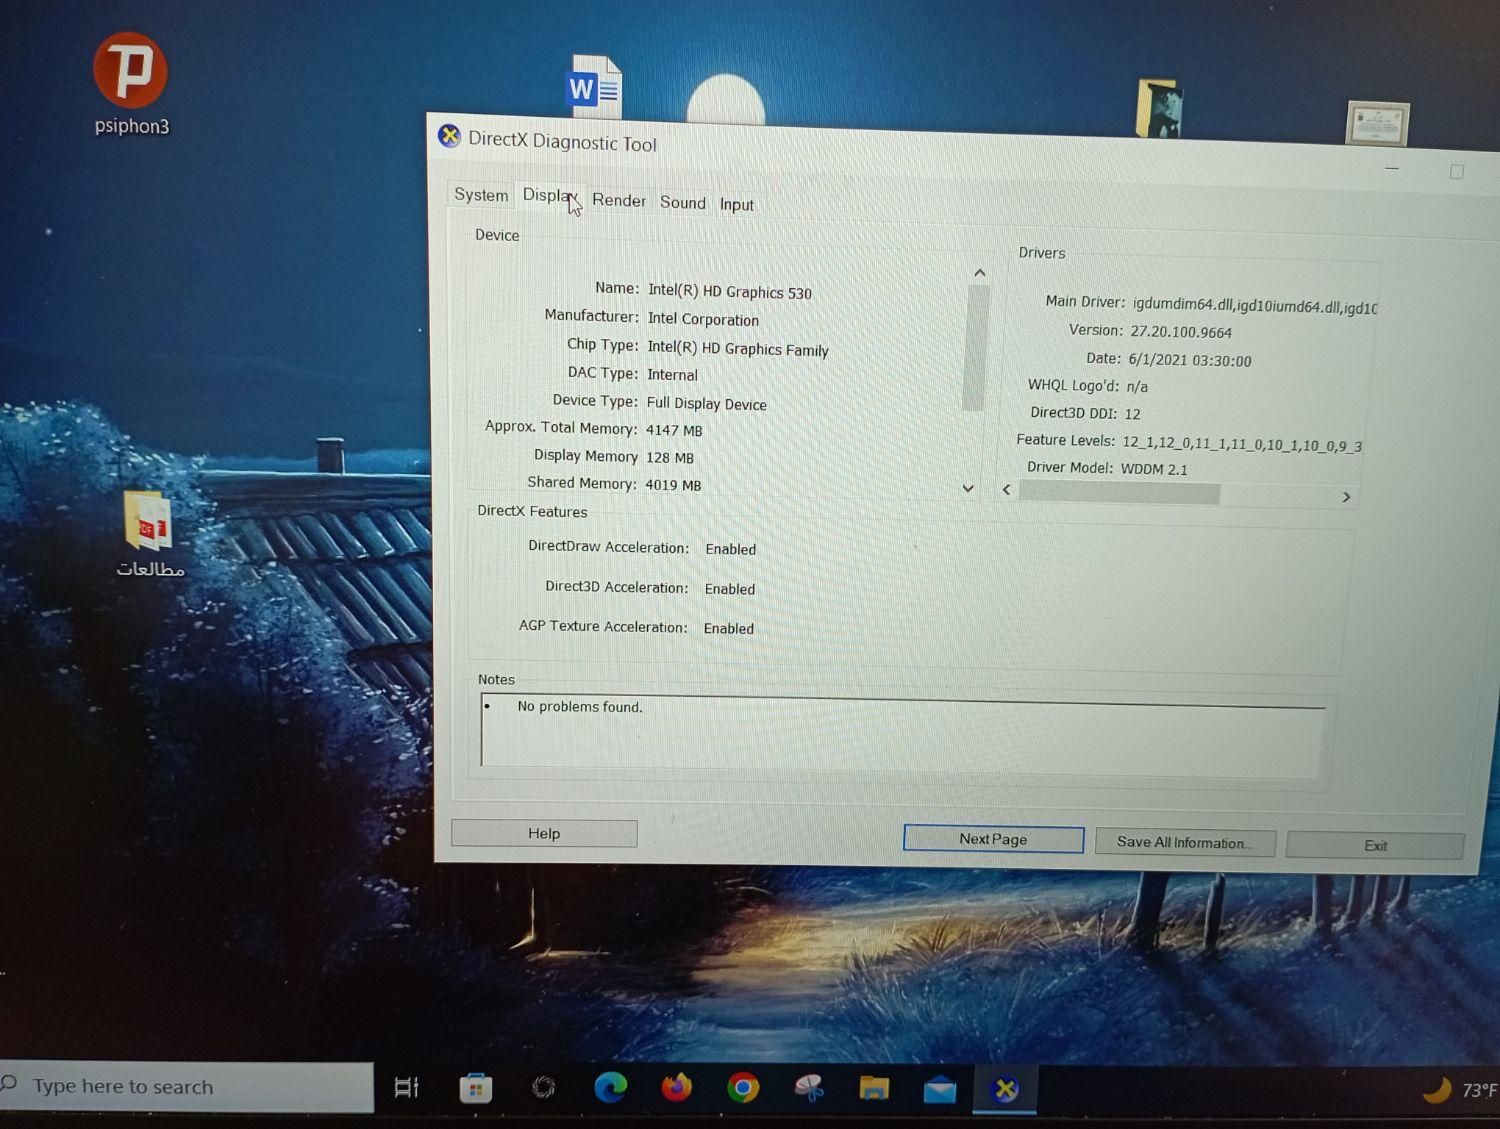Screen dimensions: 1500x1129
Task: Select Direct3D Acceleration Enabled value
Action: (730, 589)
